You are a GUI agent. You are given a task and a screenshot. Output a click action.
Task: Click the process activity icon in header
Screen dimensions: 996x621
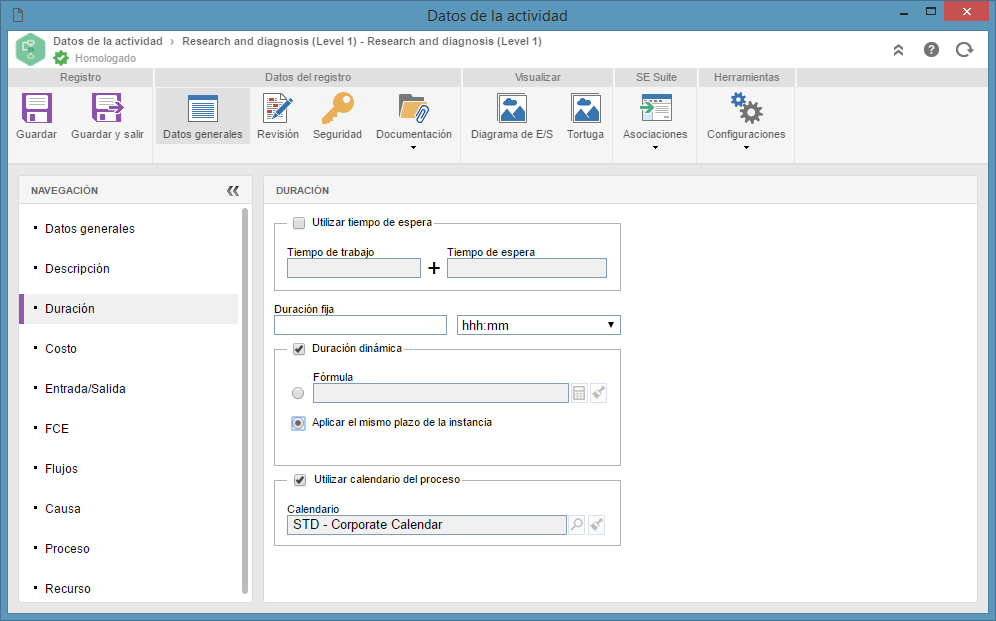[x=30, y=49]
